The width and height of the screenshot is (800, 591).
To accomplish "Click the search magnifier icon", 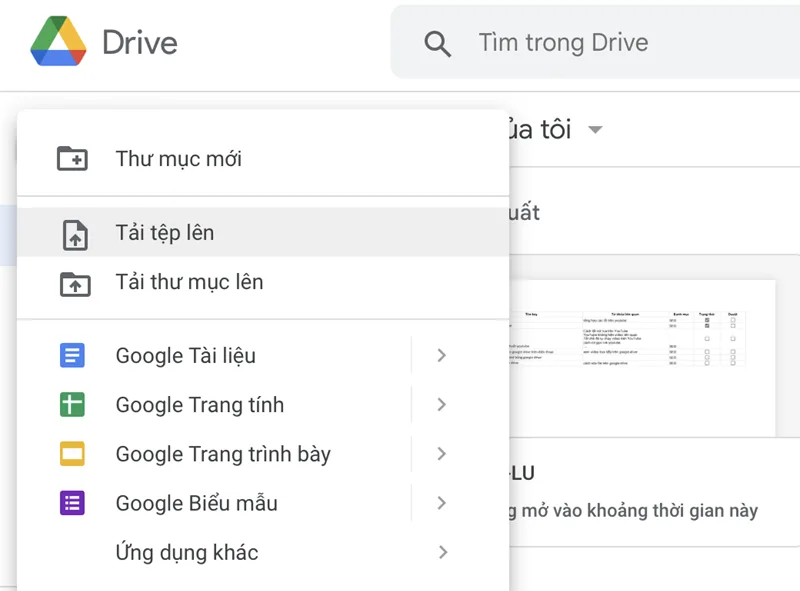I will 437,43.
